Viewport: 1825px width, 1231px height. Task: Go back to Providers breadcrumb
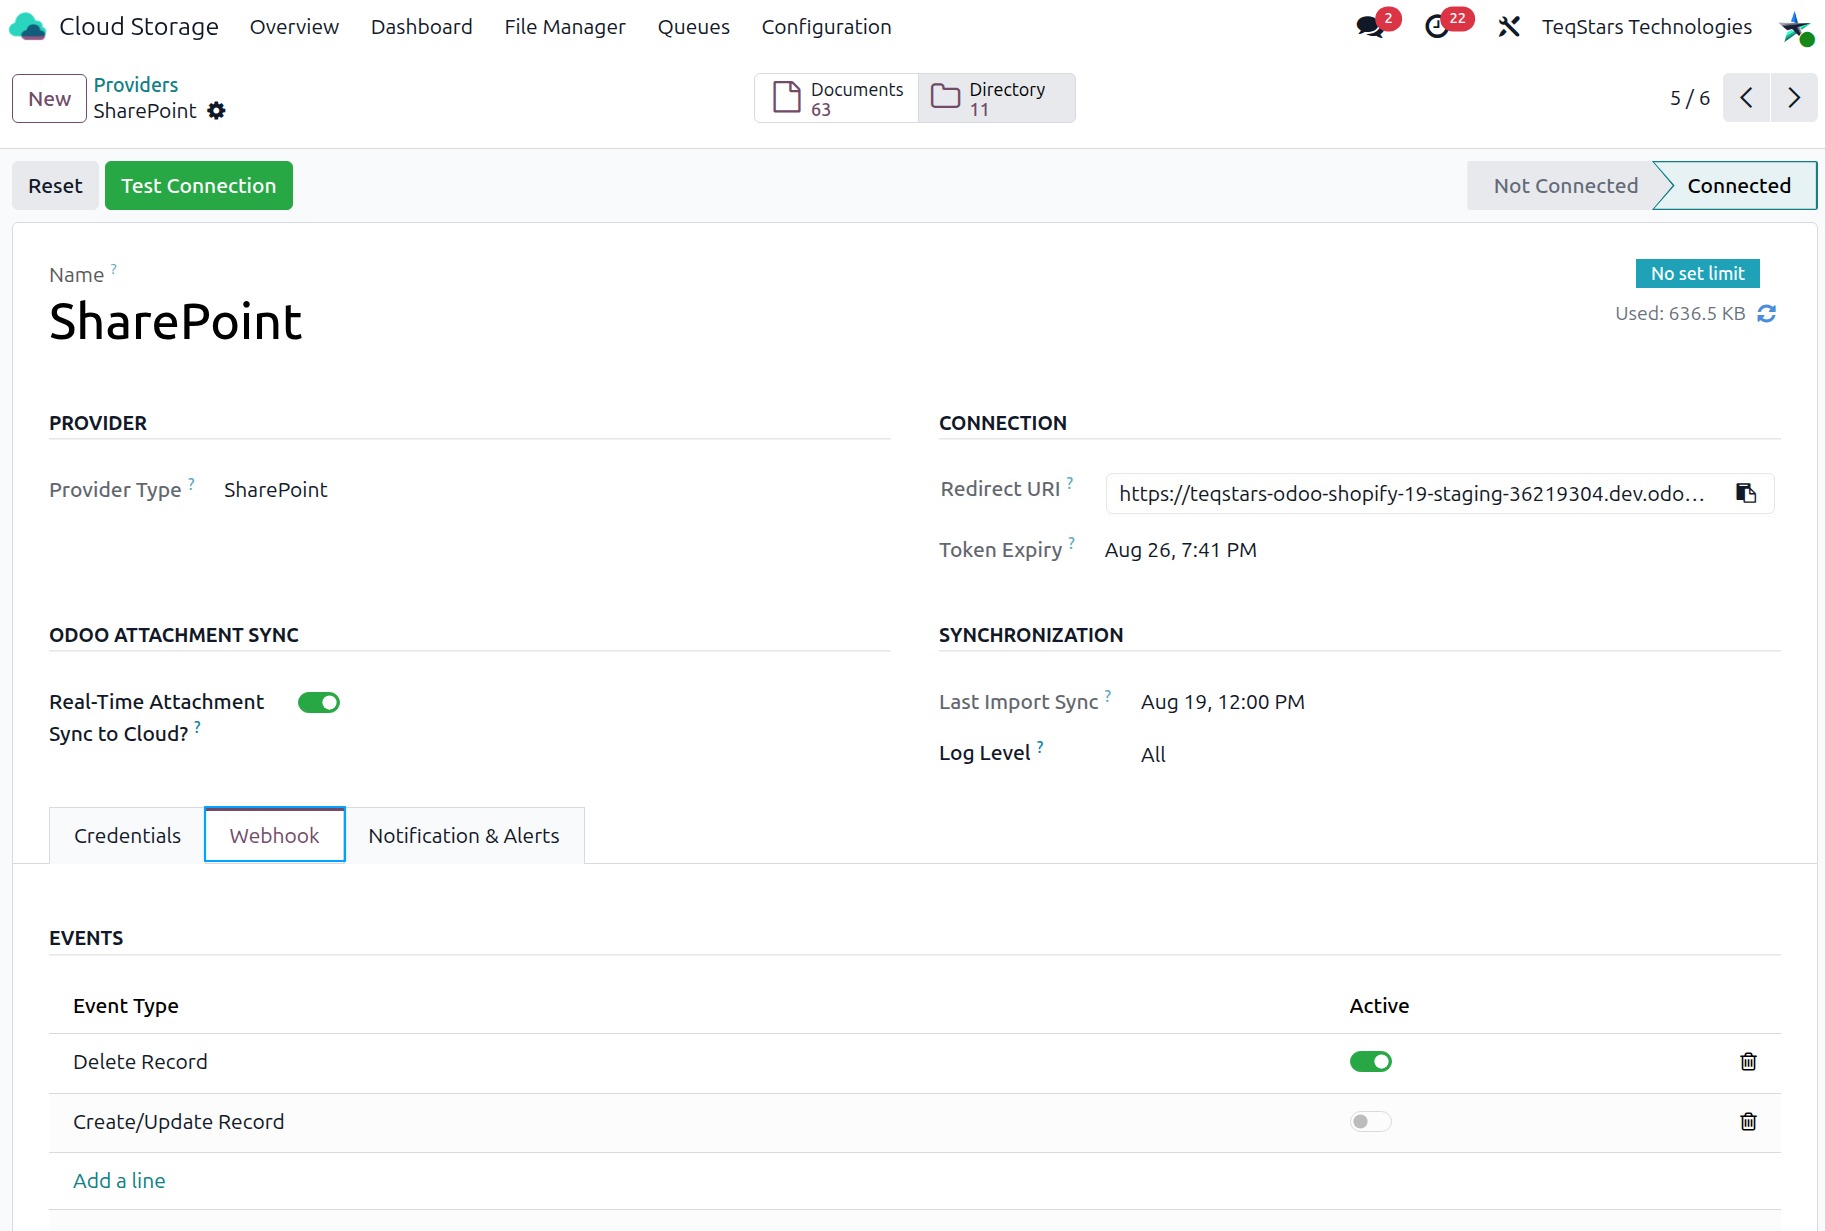(x=136, y=85)
